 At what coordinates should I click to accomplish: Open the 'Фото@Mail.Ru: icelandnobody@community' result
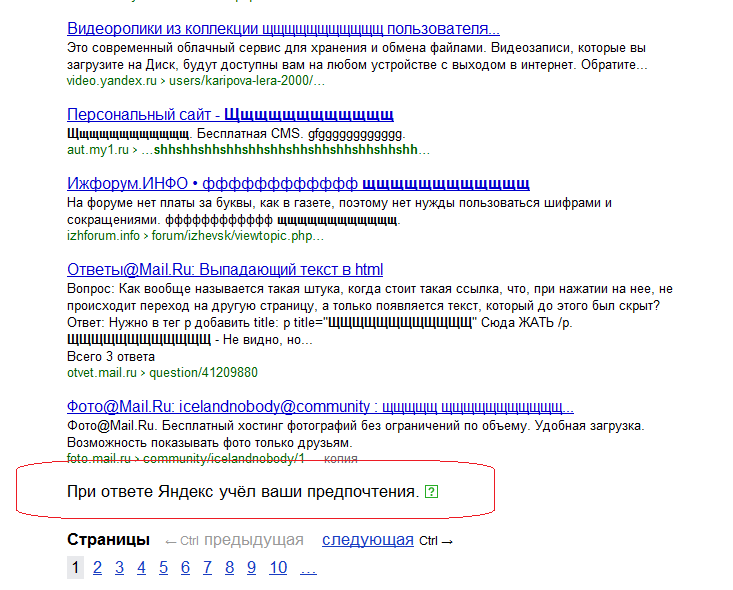(320, 406)
